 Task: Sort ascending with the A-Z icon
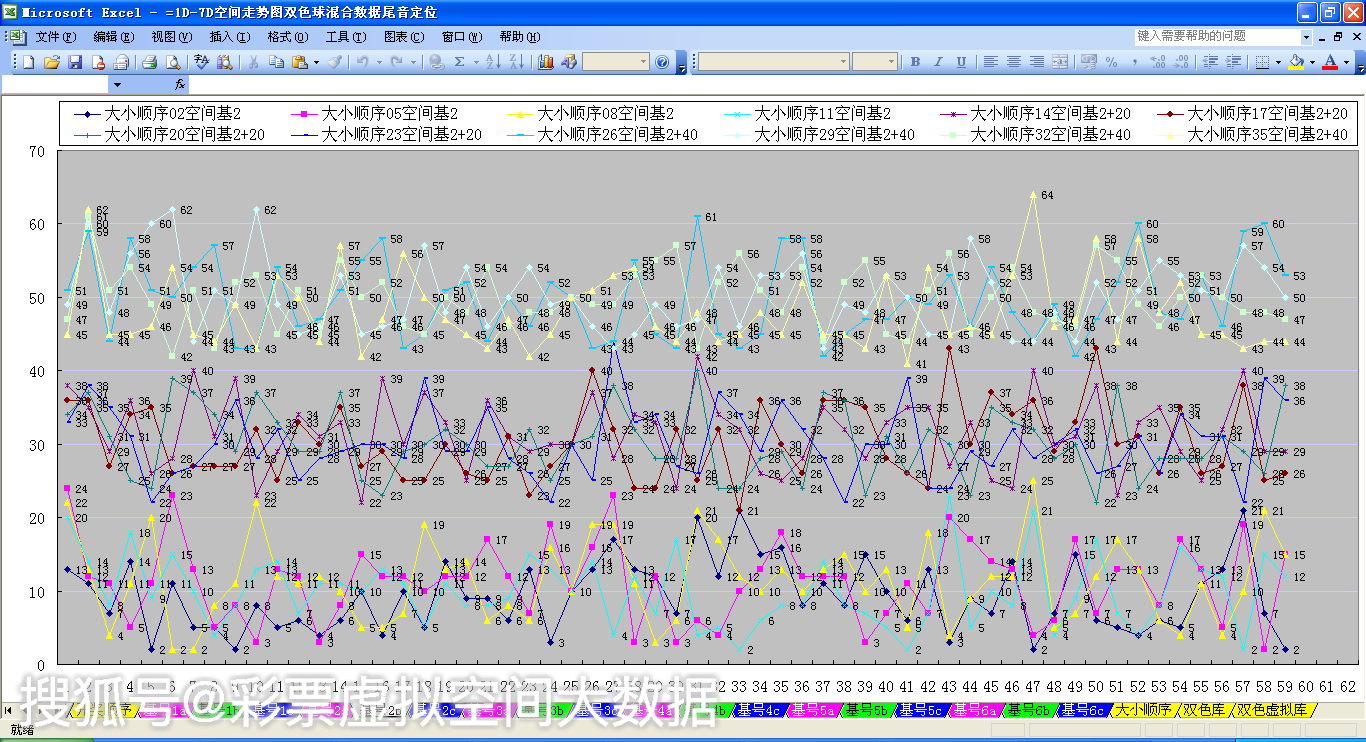click(493, 62)
